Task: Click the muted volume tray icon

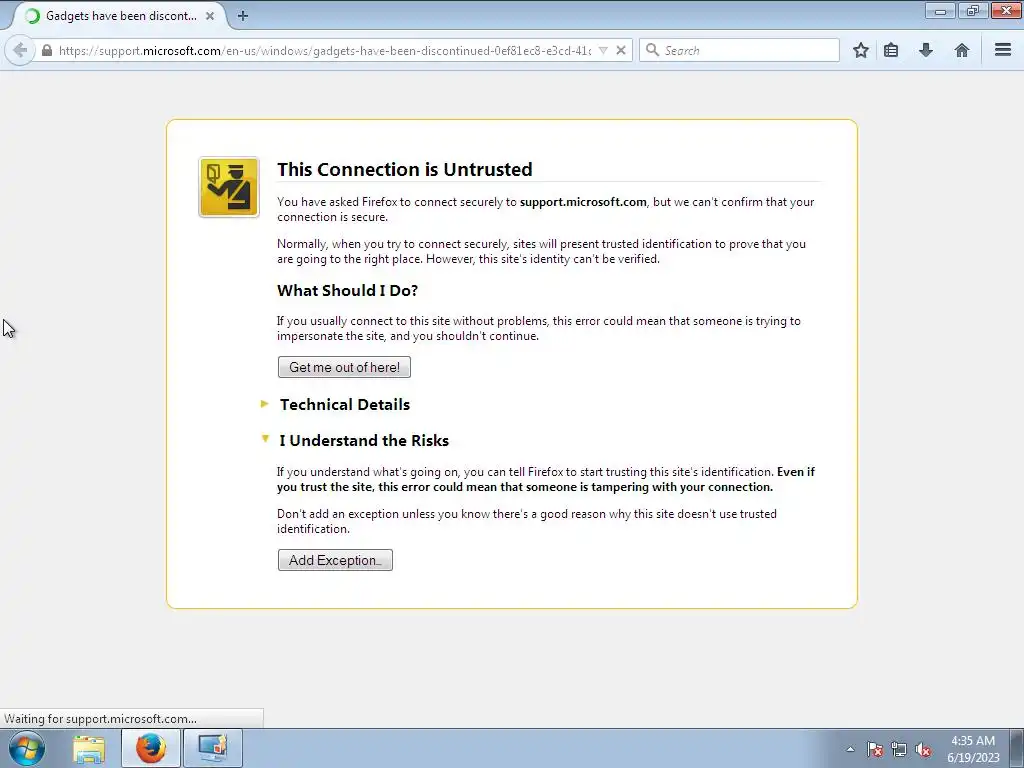Action: pos(923,749)
